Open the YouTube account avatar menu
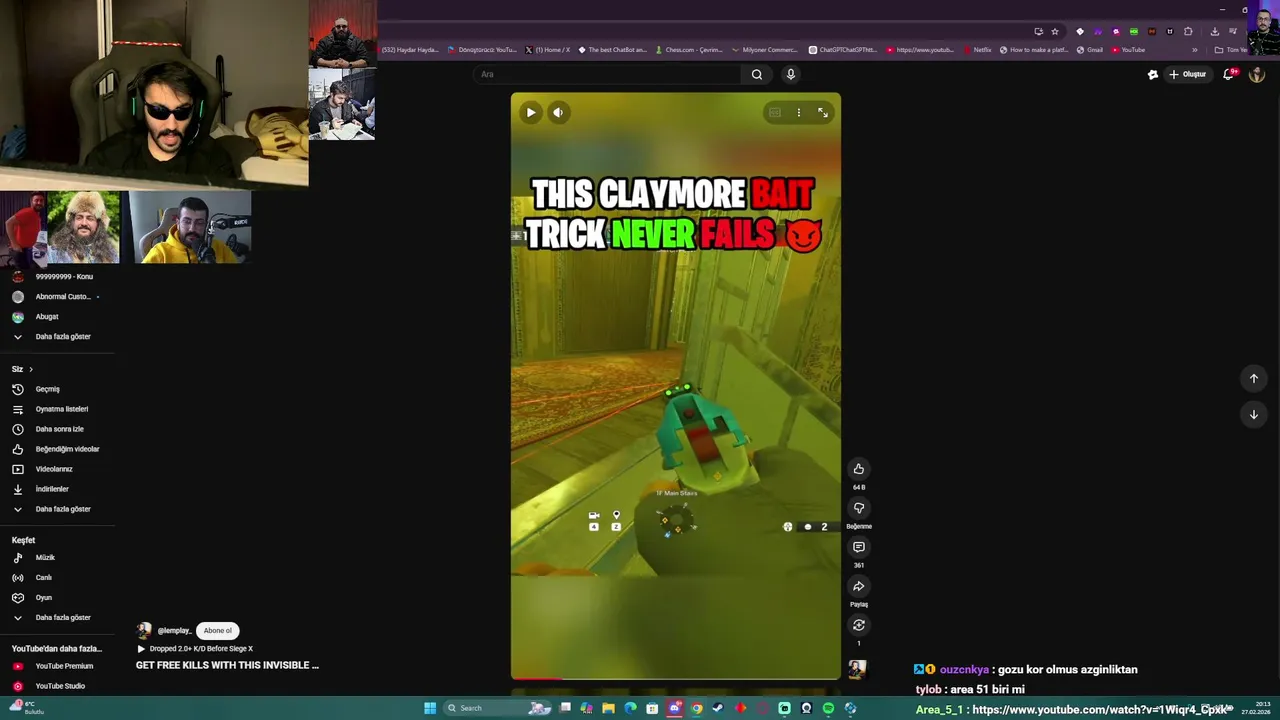This screenshot has height=720, width=1280. point(1257,74)
